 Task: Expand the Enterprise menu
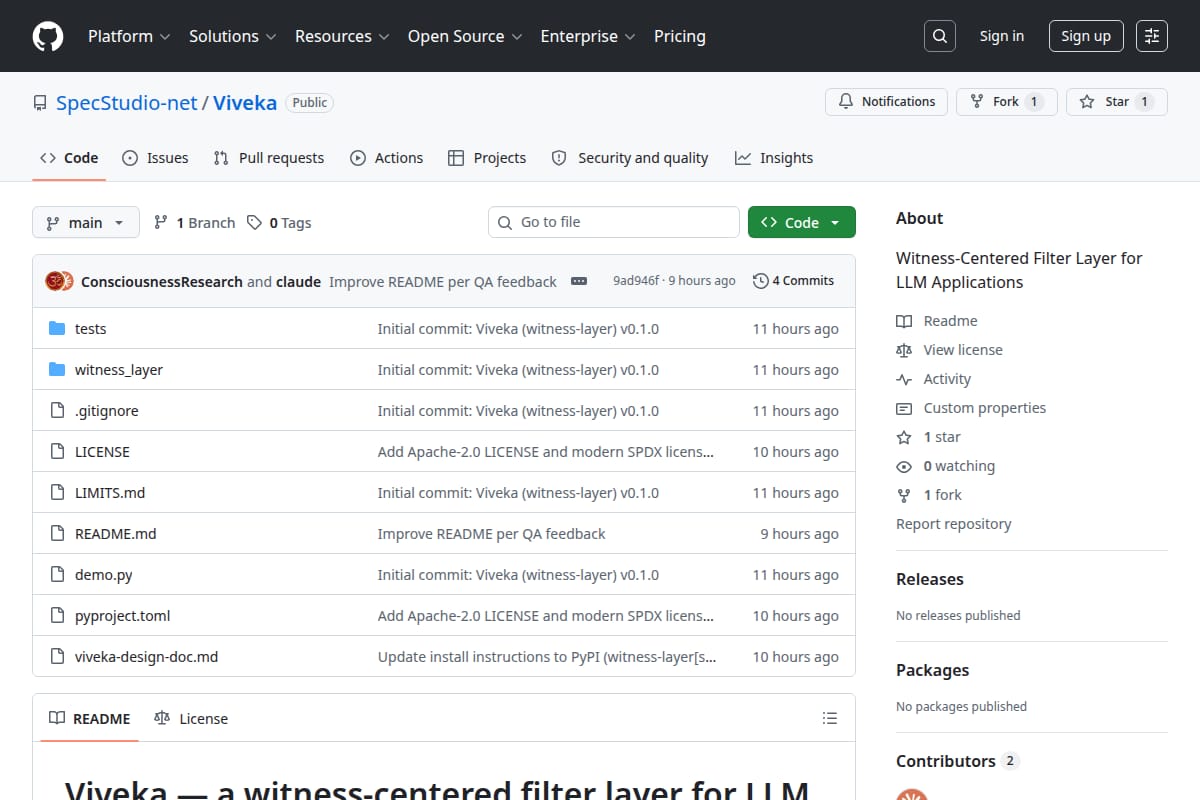(587, 36)
